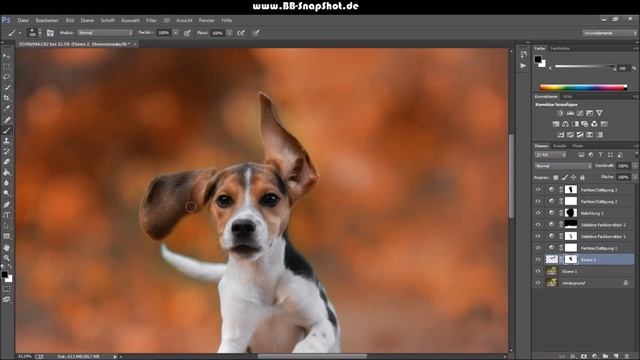Click toolbox foreground color swatch

coord(4,274)
